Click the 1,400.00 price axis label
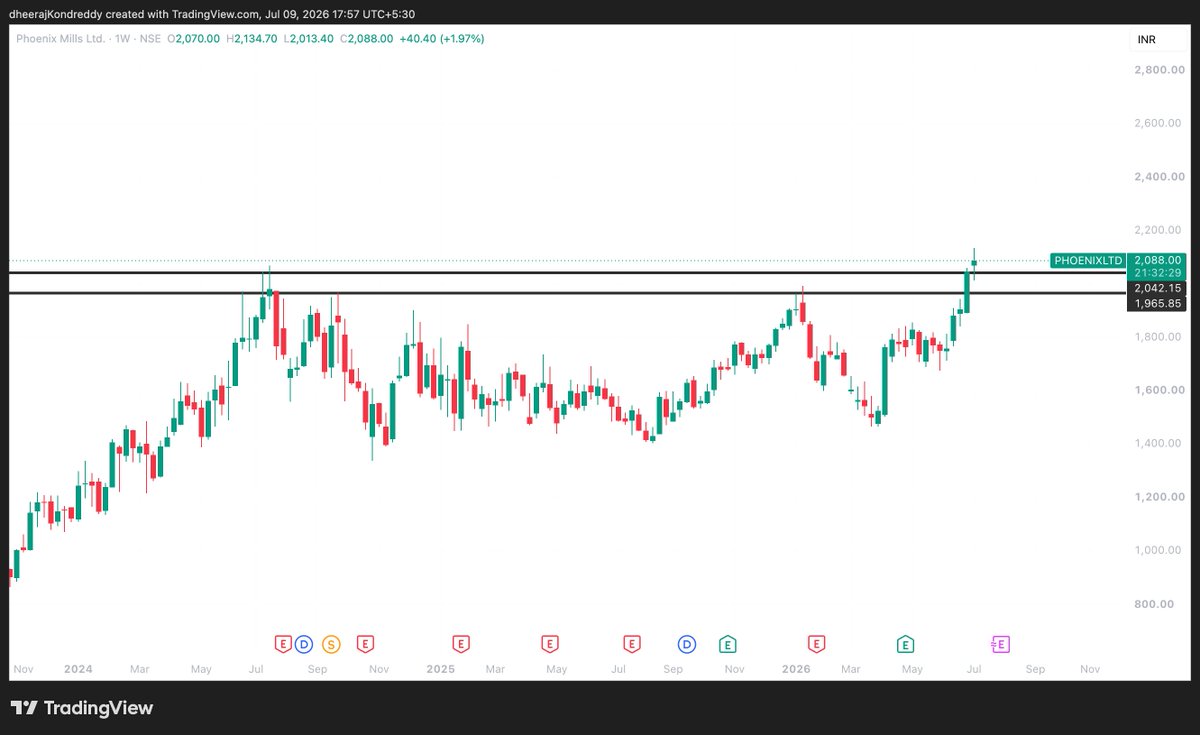Viewport: 1200px width, 735px height. (1159, 443)
